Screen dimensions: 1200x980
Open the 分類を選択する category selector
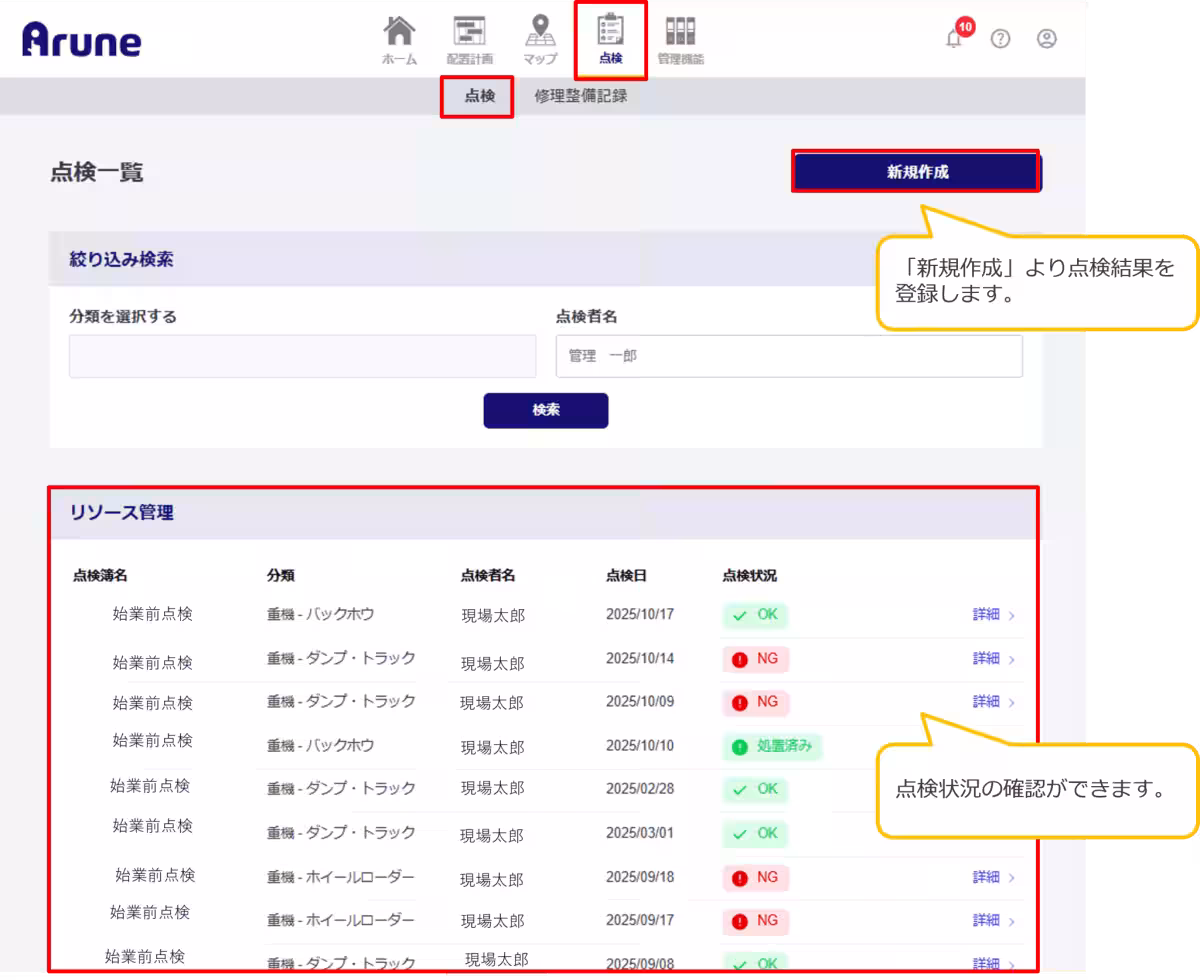(301, 356)
